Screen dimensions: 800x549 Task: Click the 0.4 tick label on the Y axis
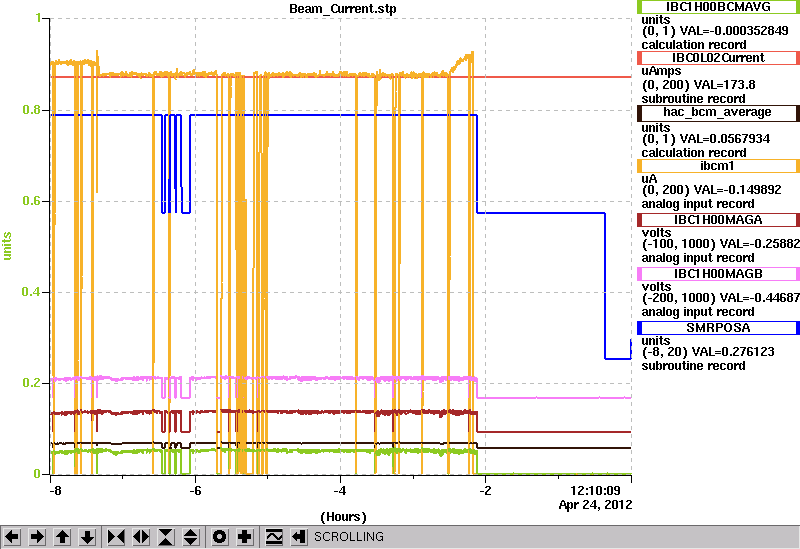click(32, 292)
